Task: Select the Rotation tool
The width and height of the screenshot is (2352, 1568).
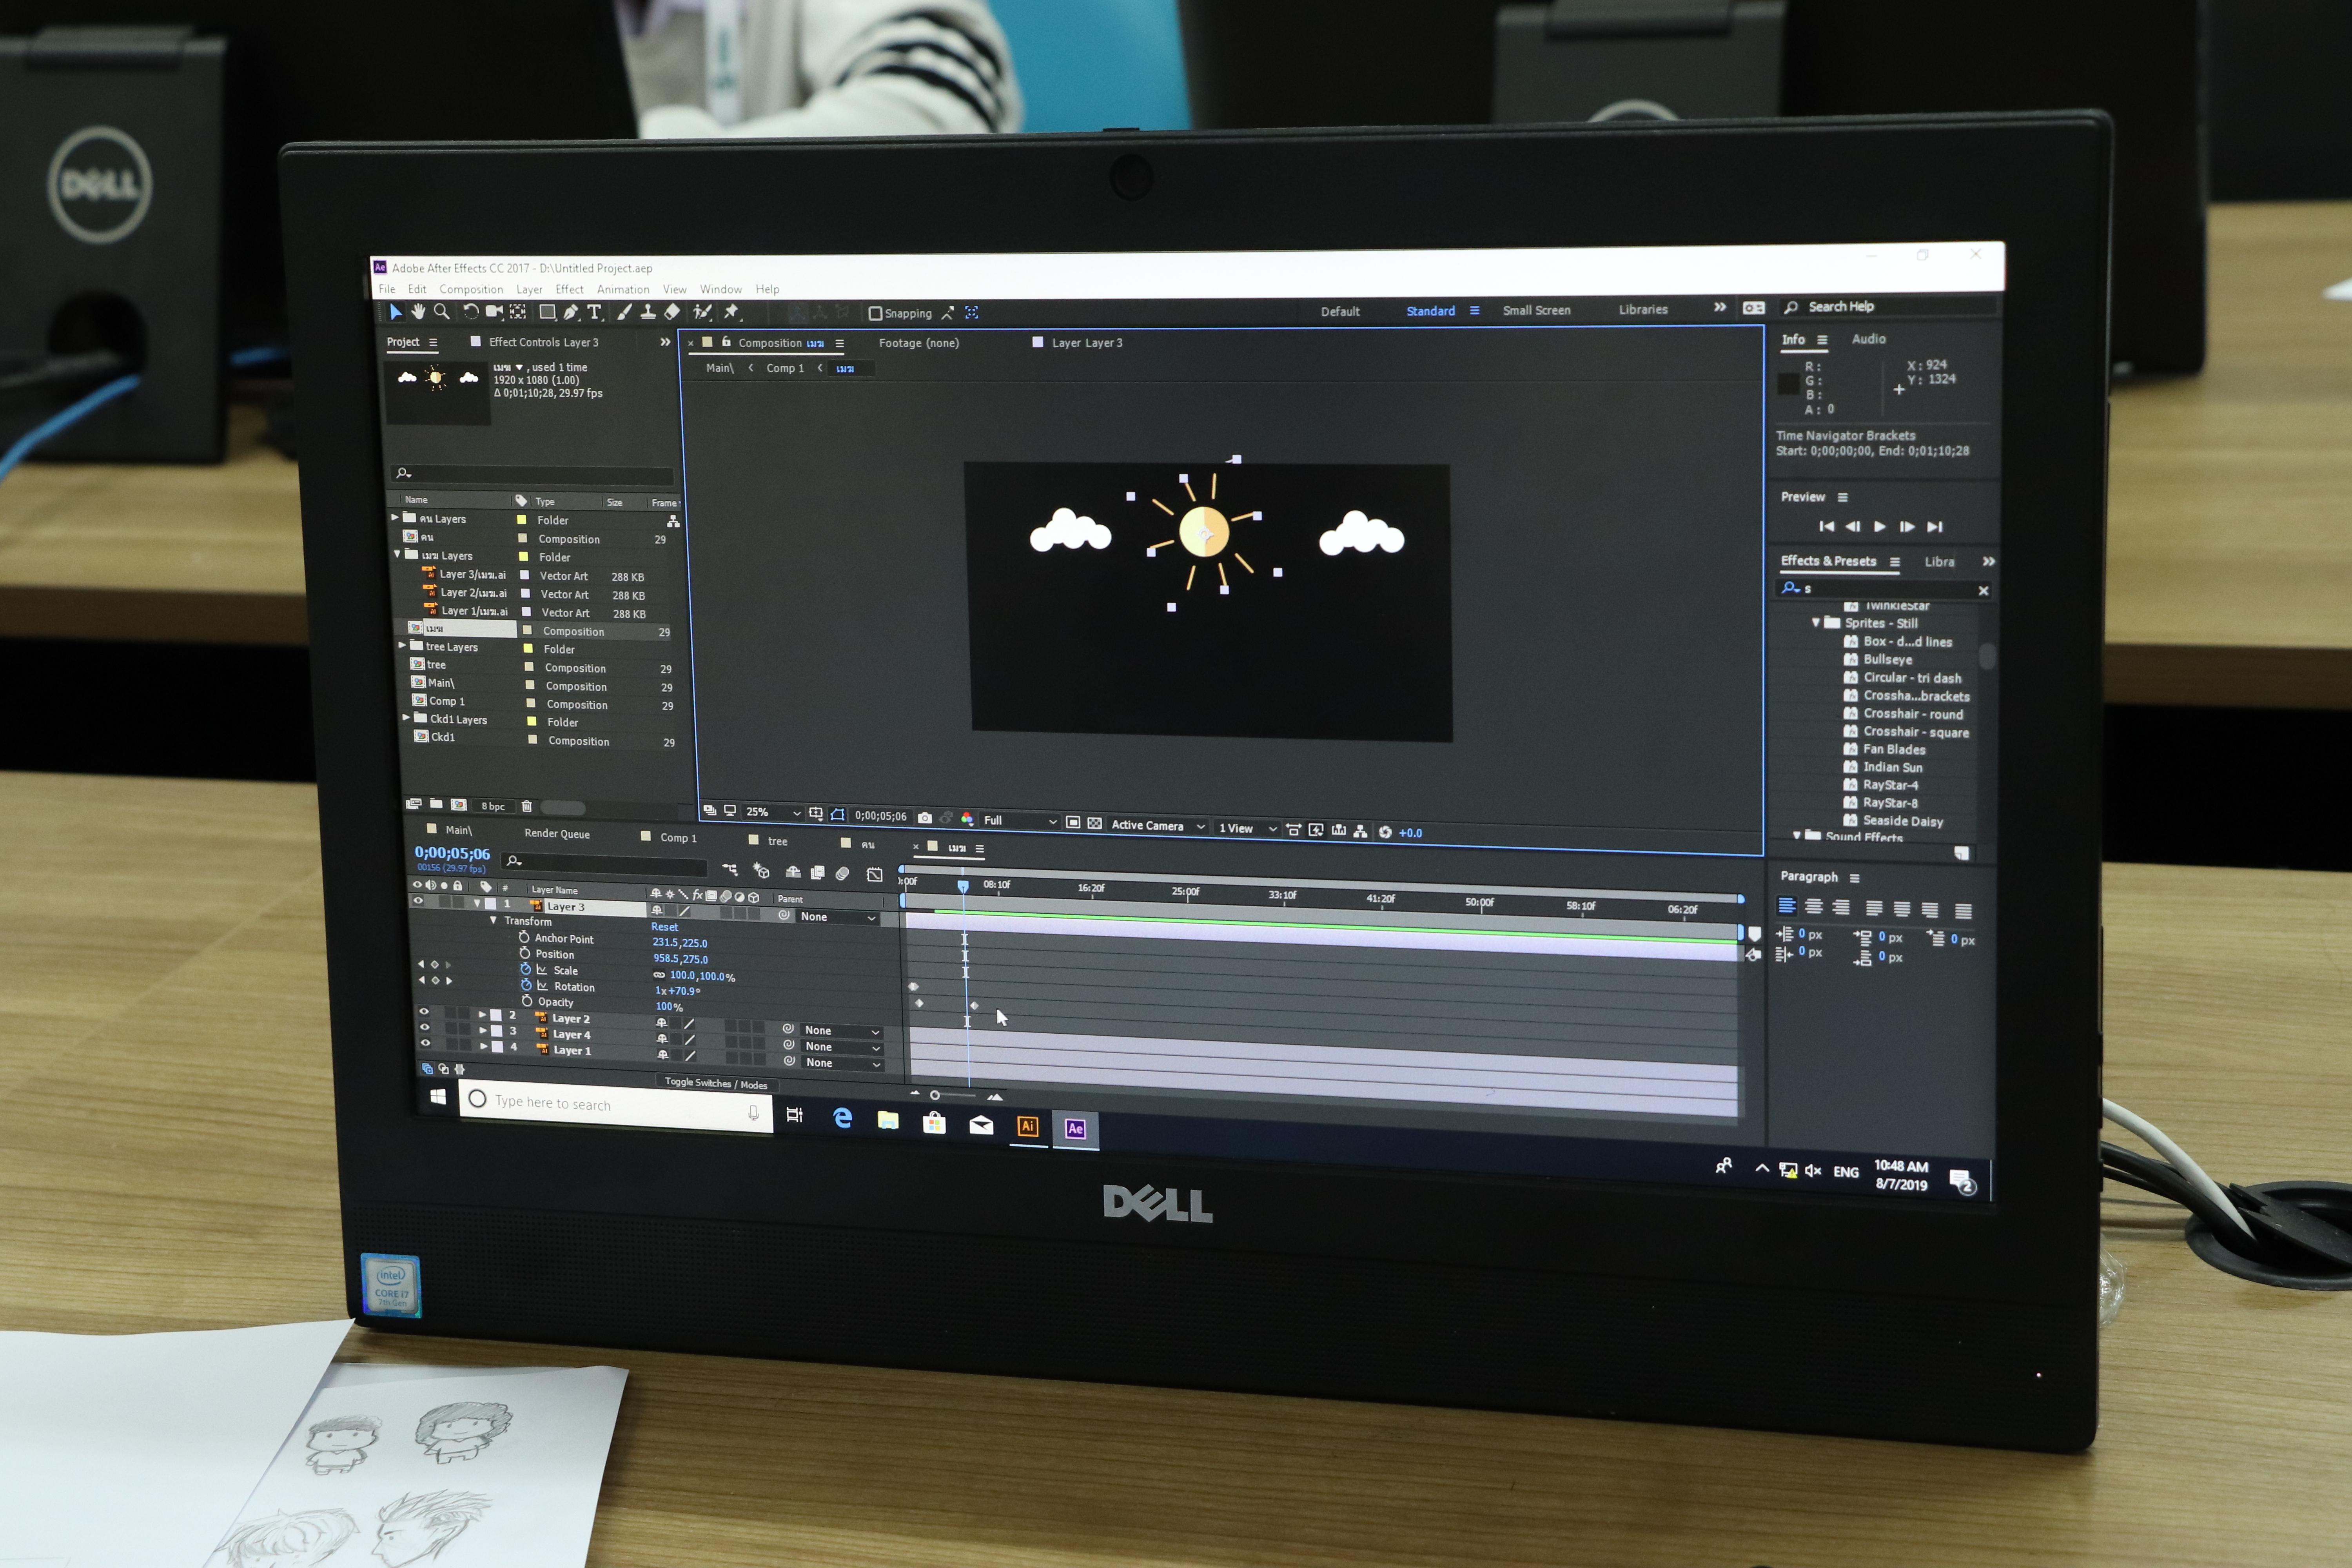Action: [471, 312]
